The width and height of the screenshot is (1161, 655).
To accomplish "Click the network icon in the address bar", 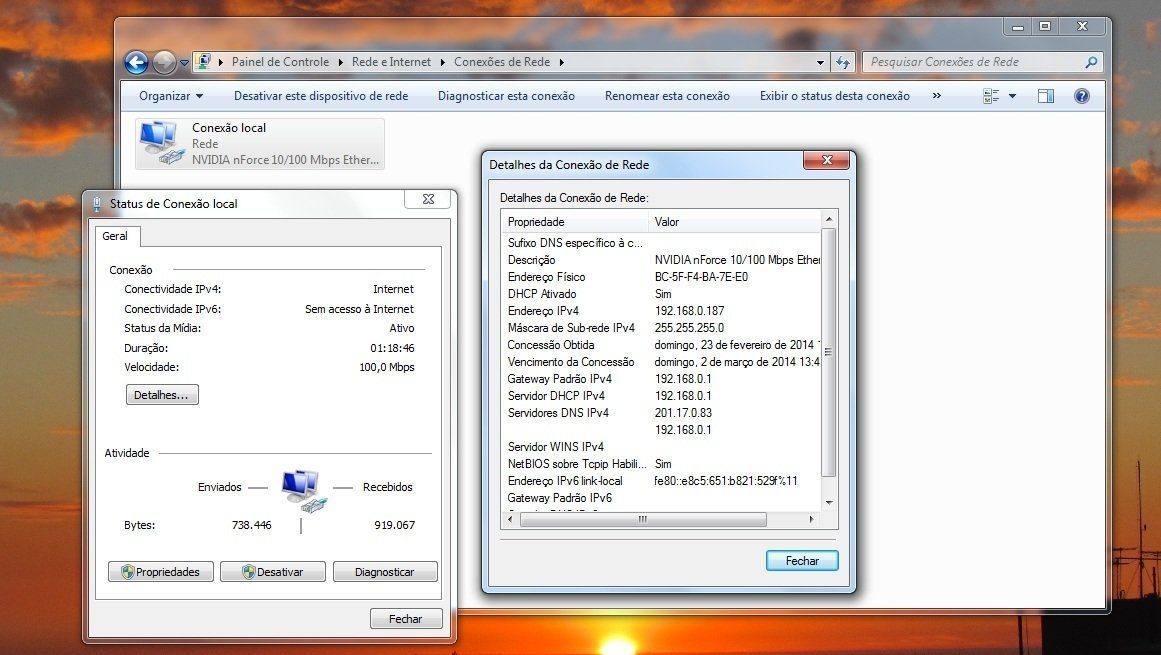I will pos(203,62).
